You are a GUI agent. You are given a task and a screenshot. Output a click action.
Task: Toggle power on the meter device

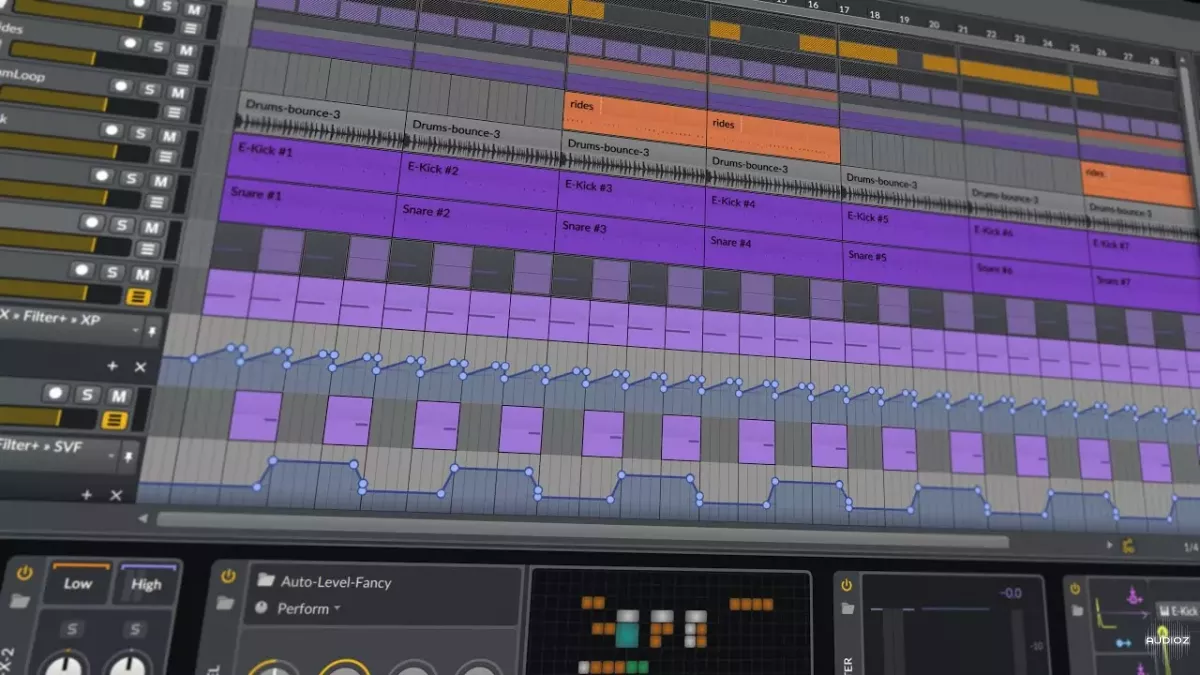(x=847, y=584)
